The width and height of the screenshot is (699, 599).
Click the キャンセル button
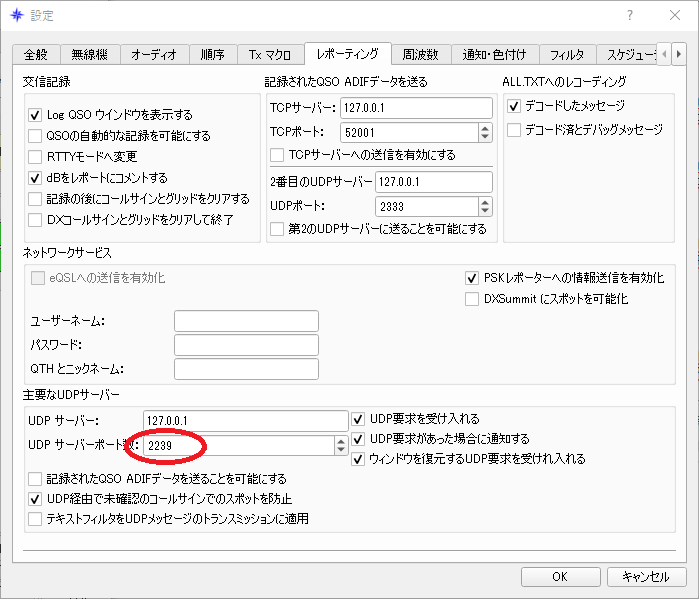click(x=646, y=577)
